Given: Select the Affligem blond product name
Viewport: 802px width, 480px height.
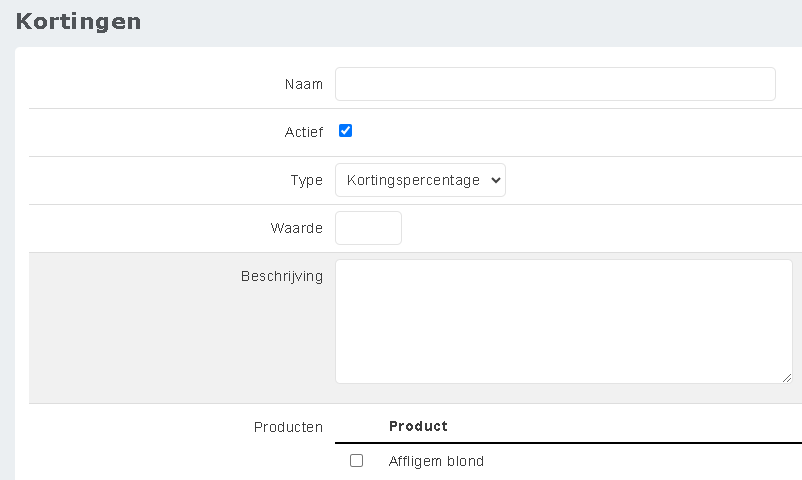Looking at the screenshot, I should click(436, 461).
